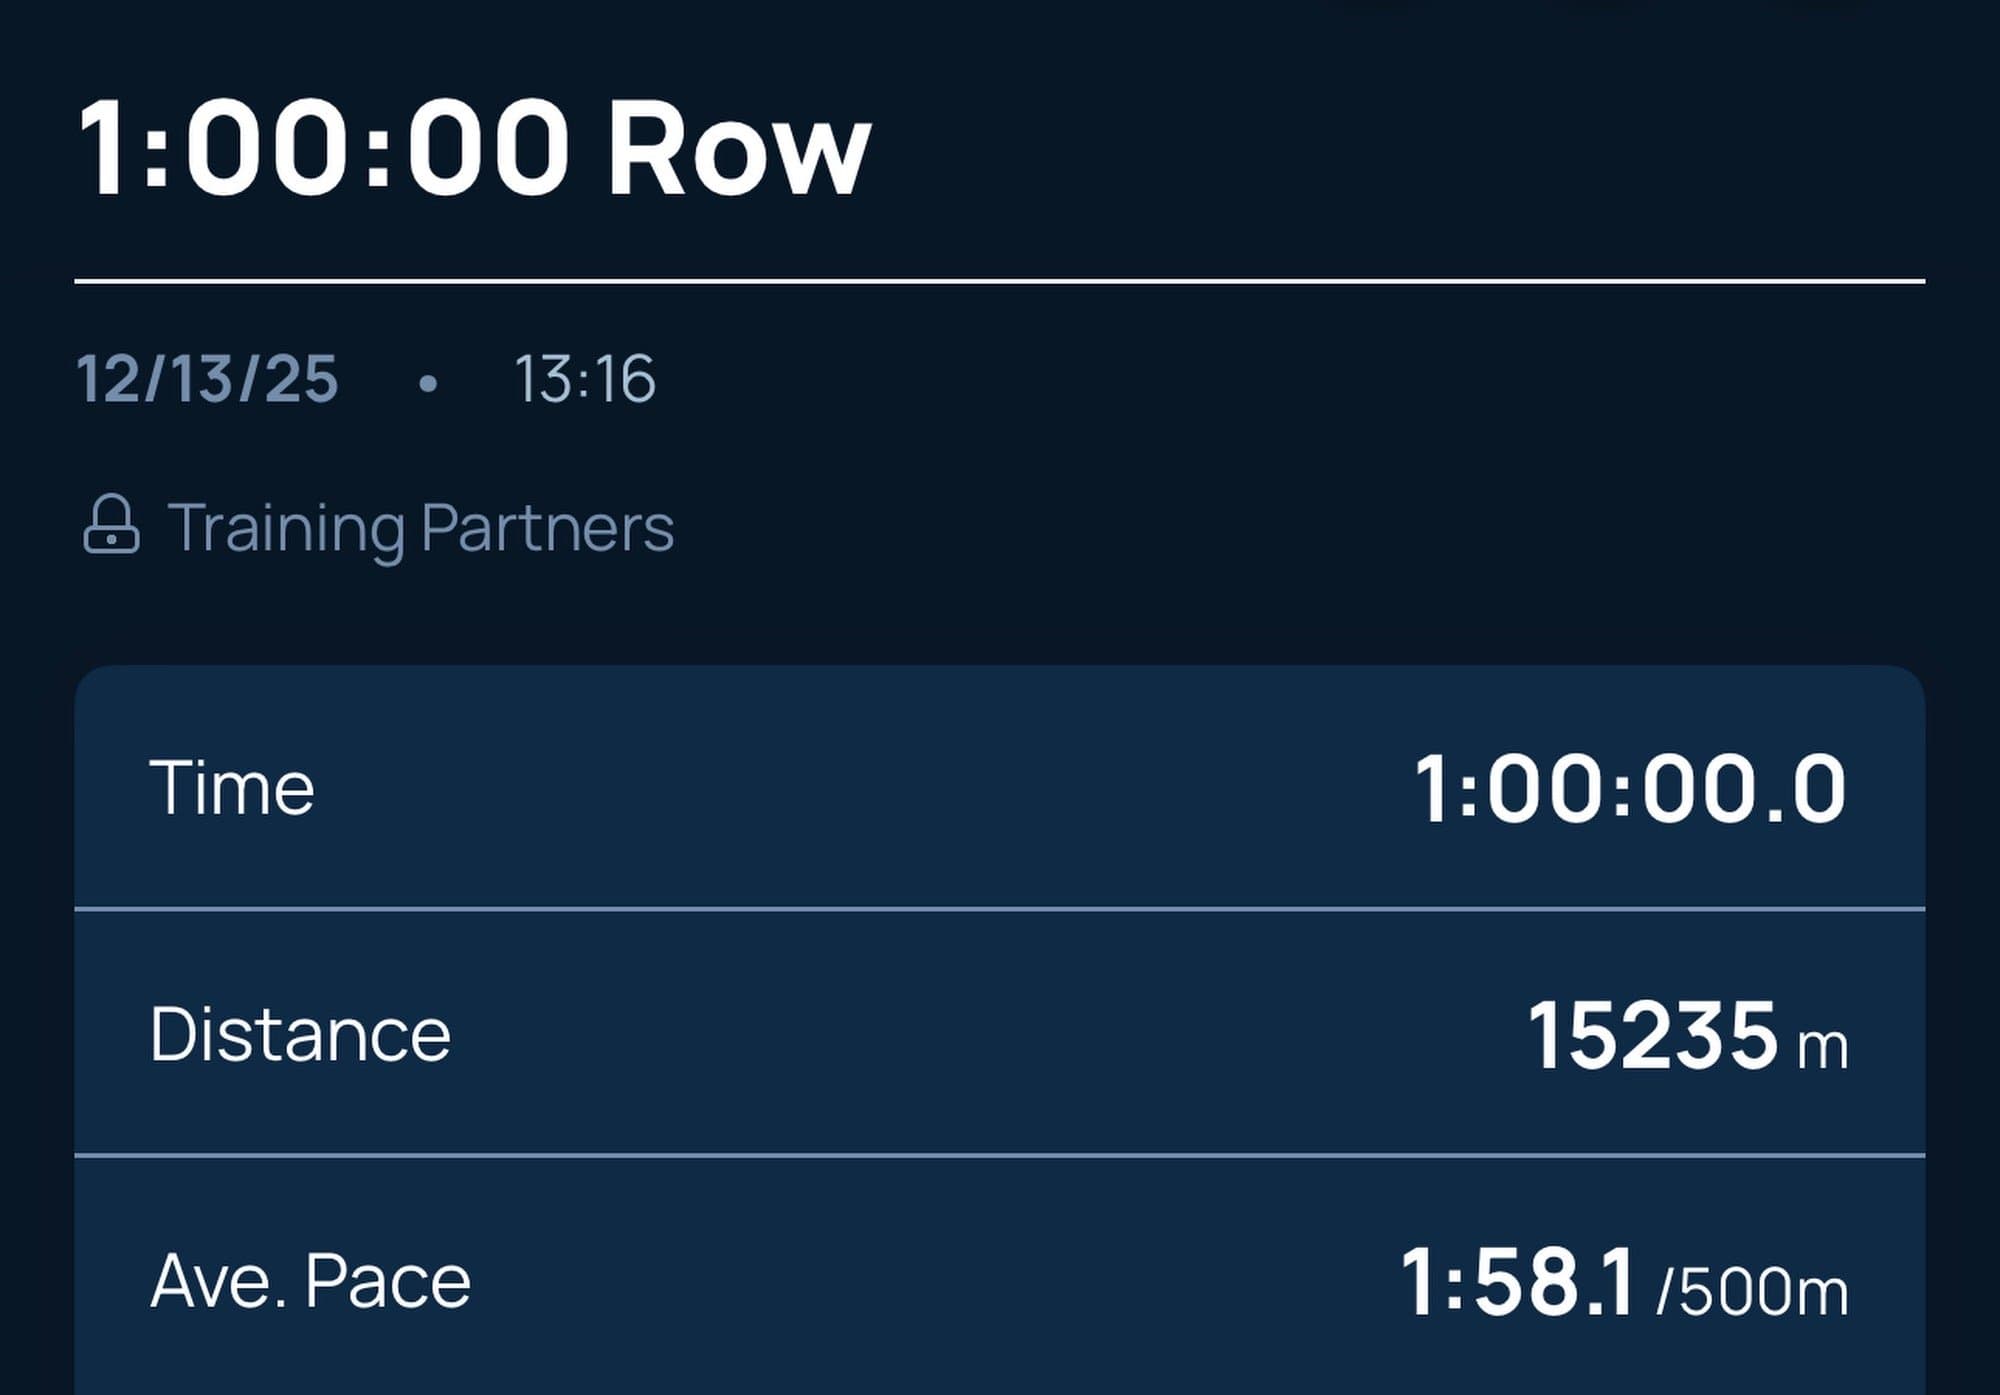Select the 1:58.1 average pace value
The height and width of the screenshot is (1395, 2000).
tap(1517, 1282)
